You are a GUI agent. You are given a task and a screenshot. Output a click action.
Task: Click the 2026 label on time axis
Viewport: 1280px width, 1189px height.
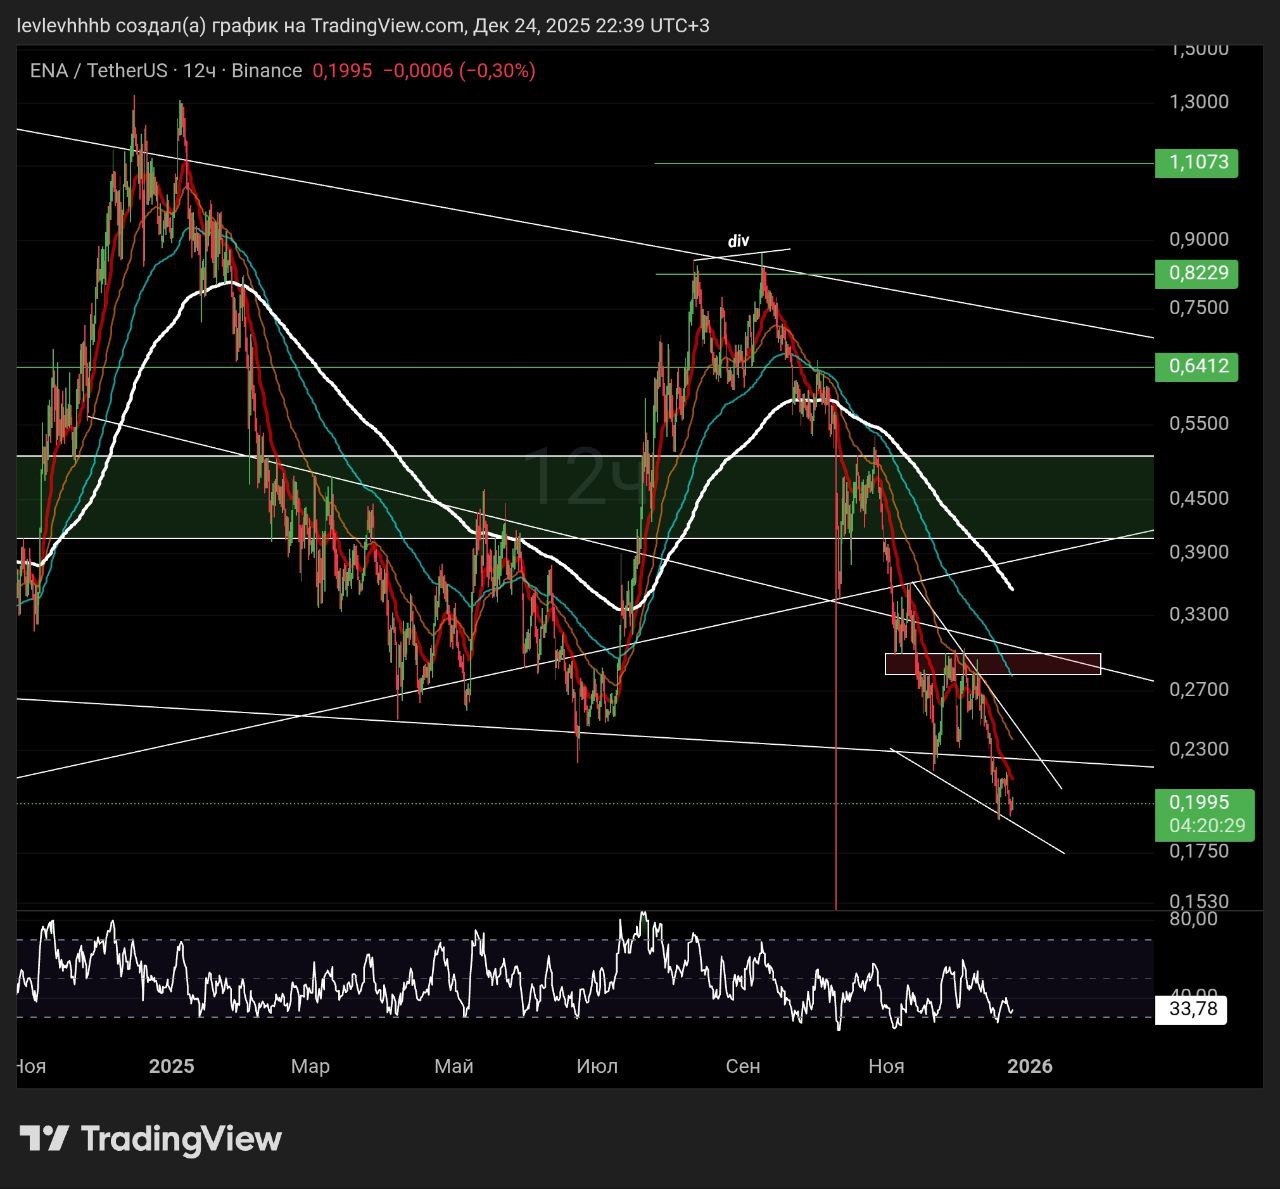pos(1029,1066)
